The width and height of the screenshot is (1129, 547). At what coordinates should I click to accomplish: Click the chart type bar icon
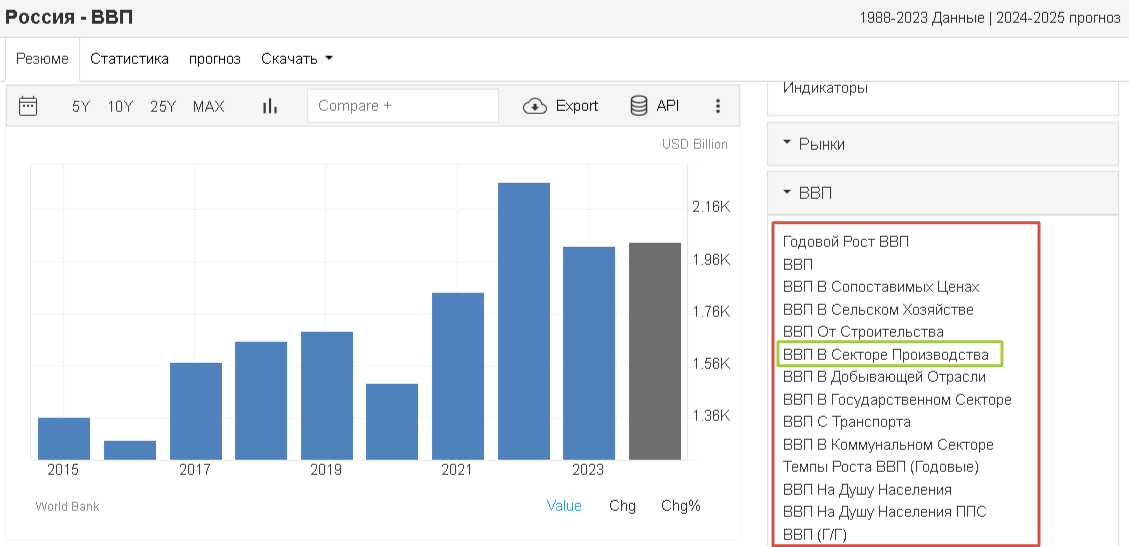coord(269,106)
